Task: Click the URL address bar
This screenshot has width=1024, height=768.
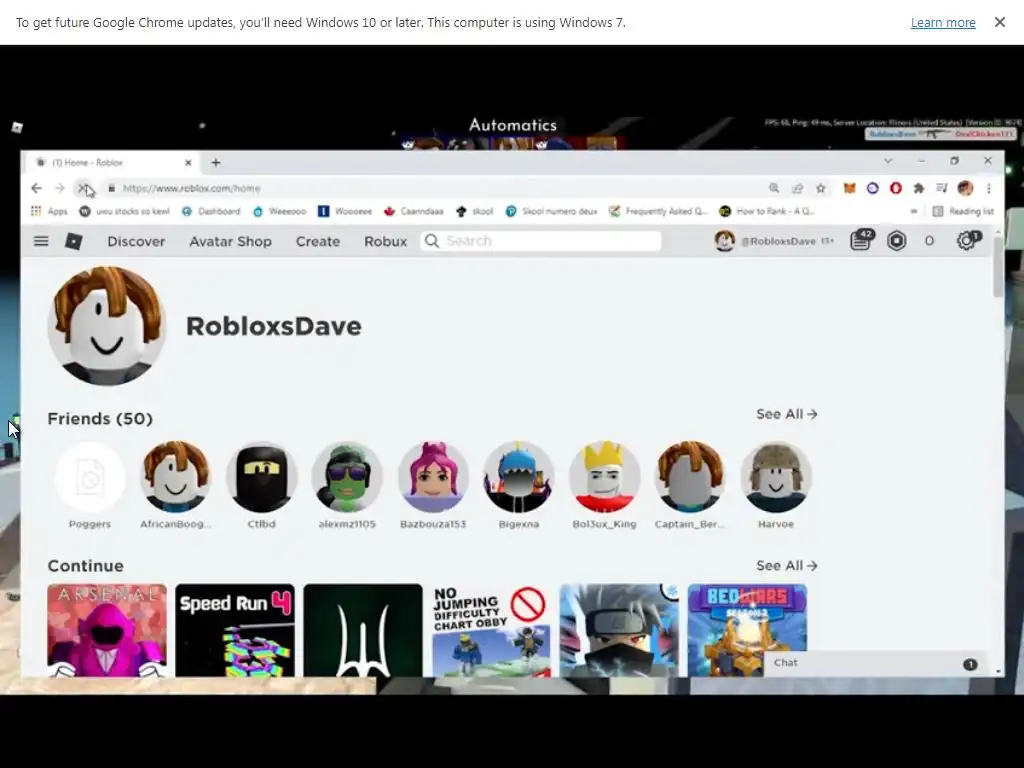Action: click(x=431, y=188)
